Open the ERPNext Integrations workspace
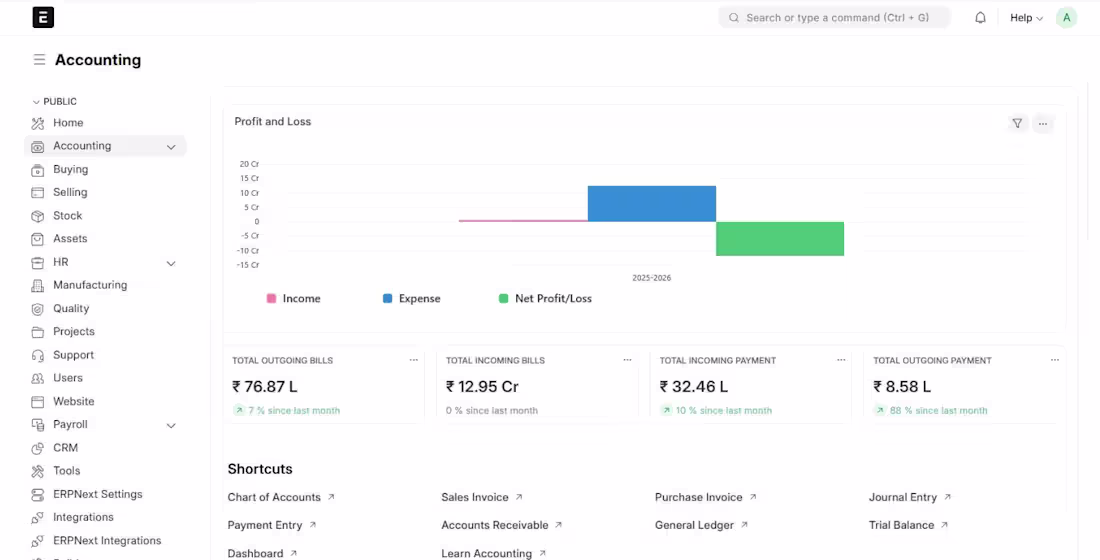Viewport: 1100px width, 560px height. (x=107, y=540)
